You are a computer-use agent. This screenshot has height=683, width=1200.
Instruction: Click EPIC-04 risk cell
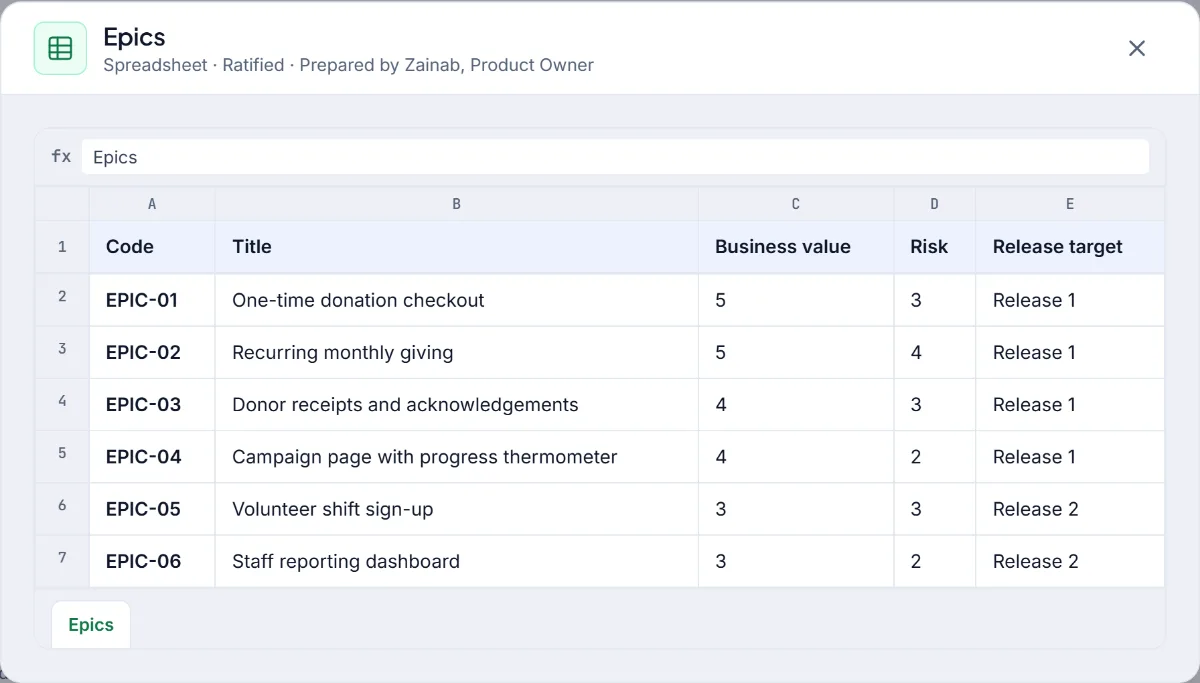(x=935, y=456)
